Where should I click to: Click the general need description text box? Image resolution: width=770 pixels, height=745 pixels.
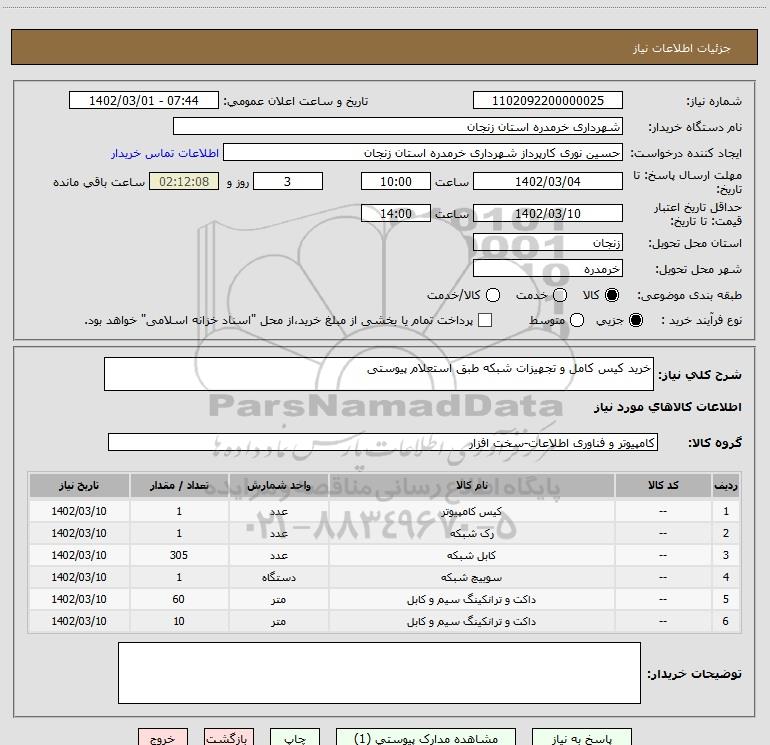(x=379, y=374)
